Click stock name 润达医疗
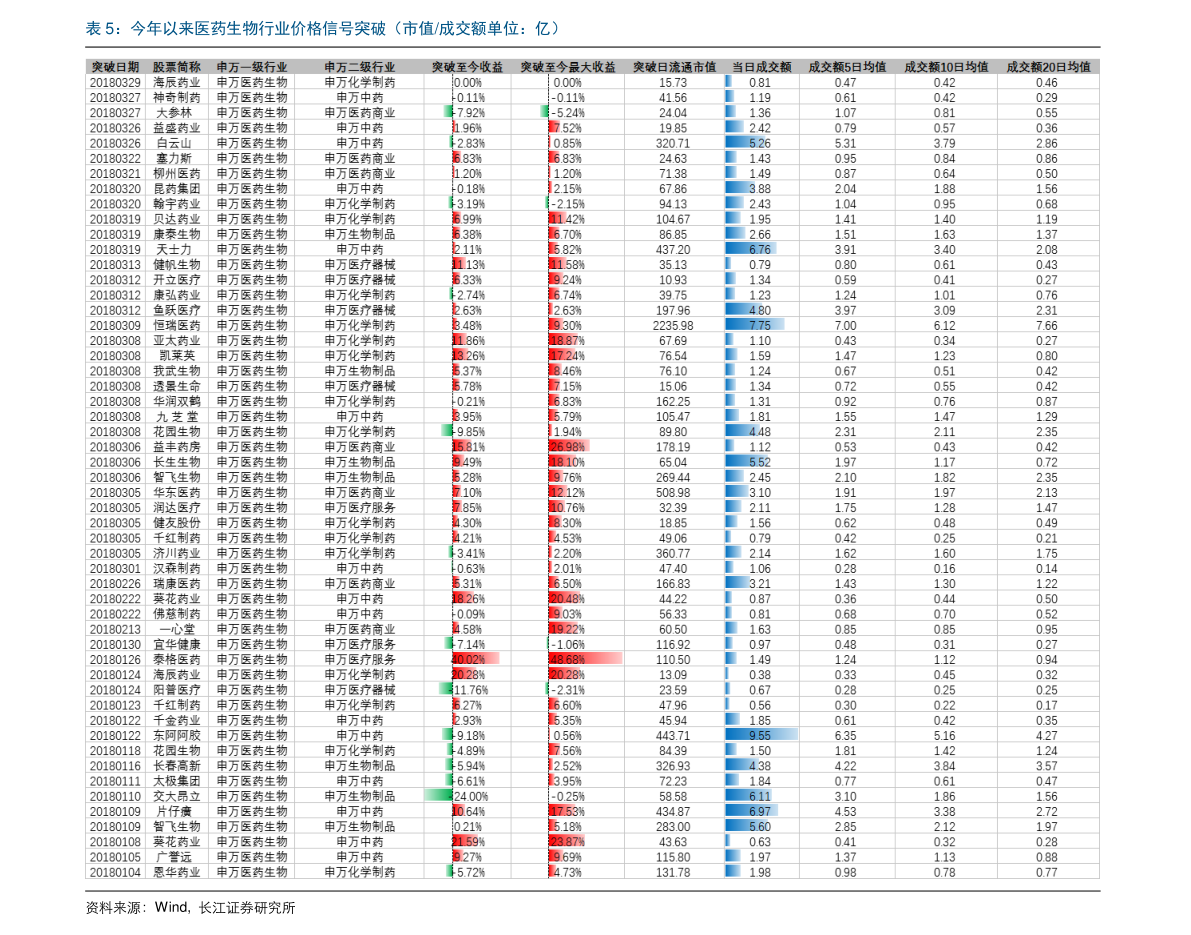Viewport: 1191px width, 935px height. pyautogui.click(x=177, y=507)
